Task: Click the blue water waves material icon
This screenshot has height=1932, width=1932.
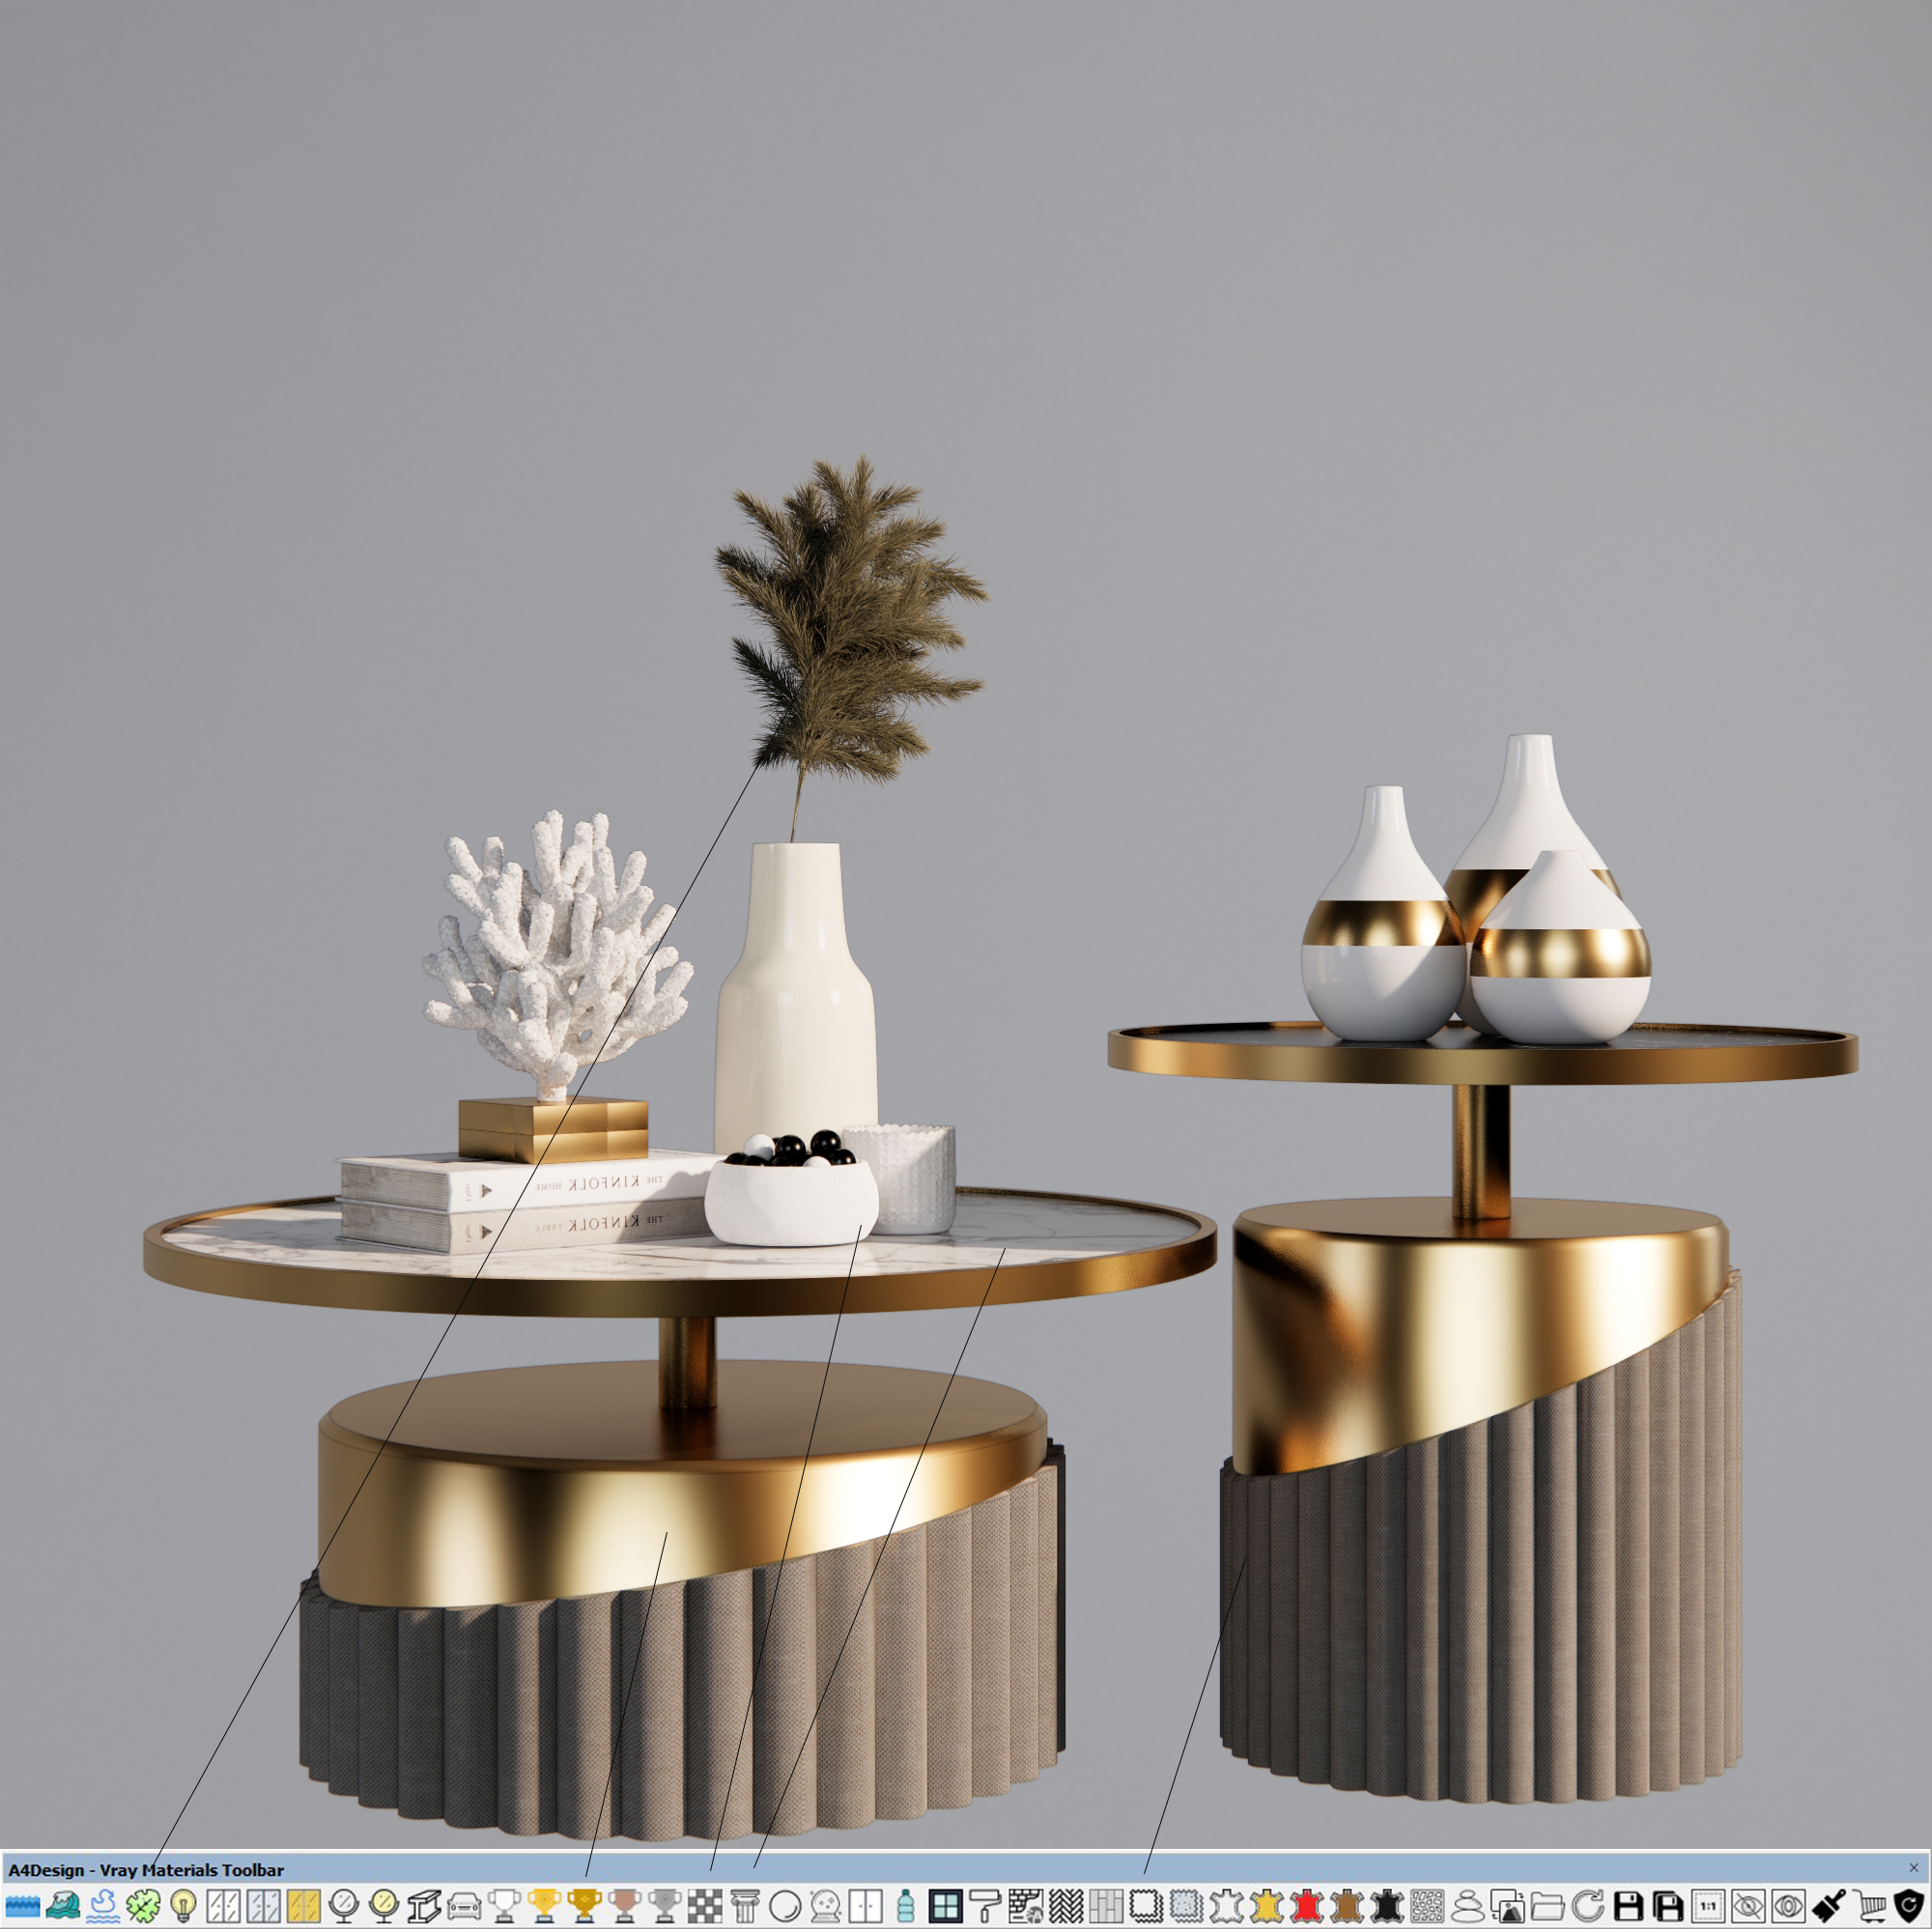Action: (22, 1906)
